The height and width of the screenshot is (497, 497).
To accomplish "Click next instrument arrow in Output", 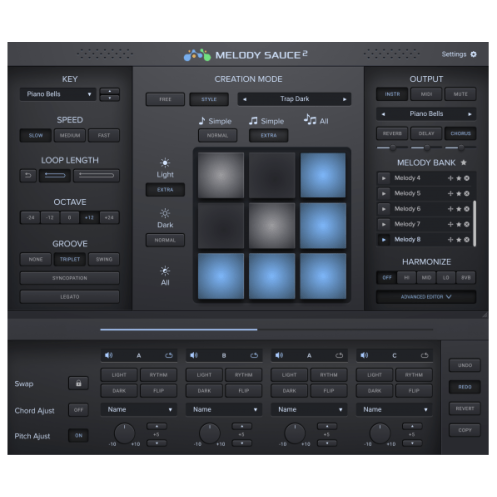I will tap(470, 114).
